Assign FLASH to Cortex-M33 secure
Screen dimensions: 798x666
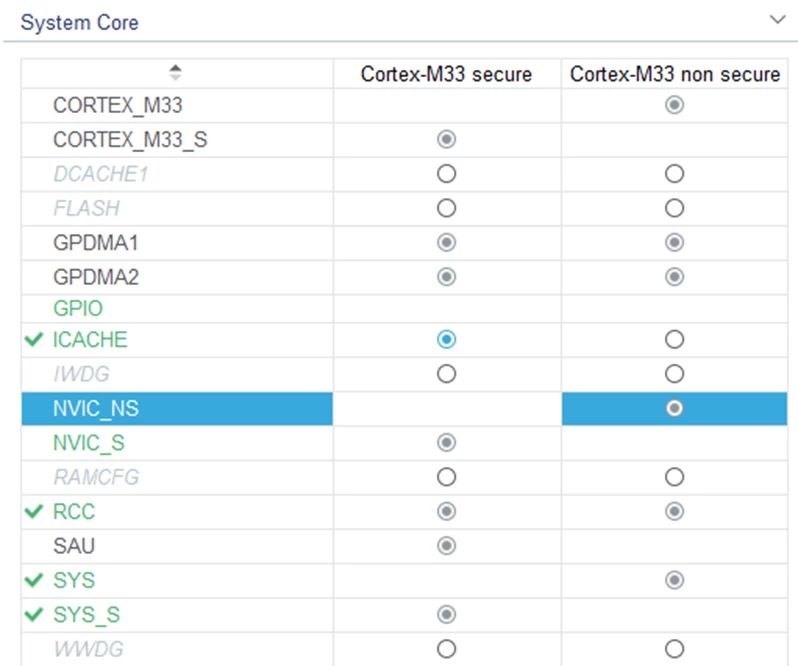click(x=446, y=208)
